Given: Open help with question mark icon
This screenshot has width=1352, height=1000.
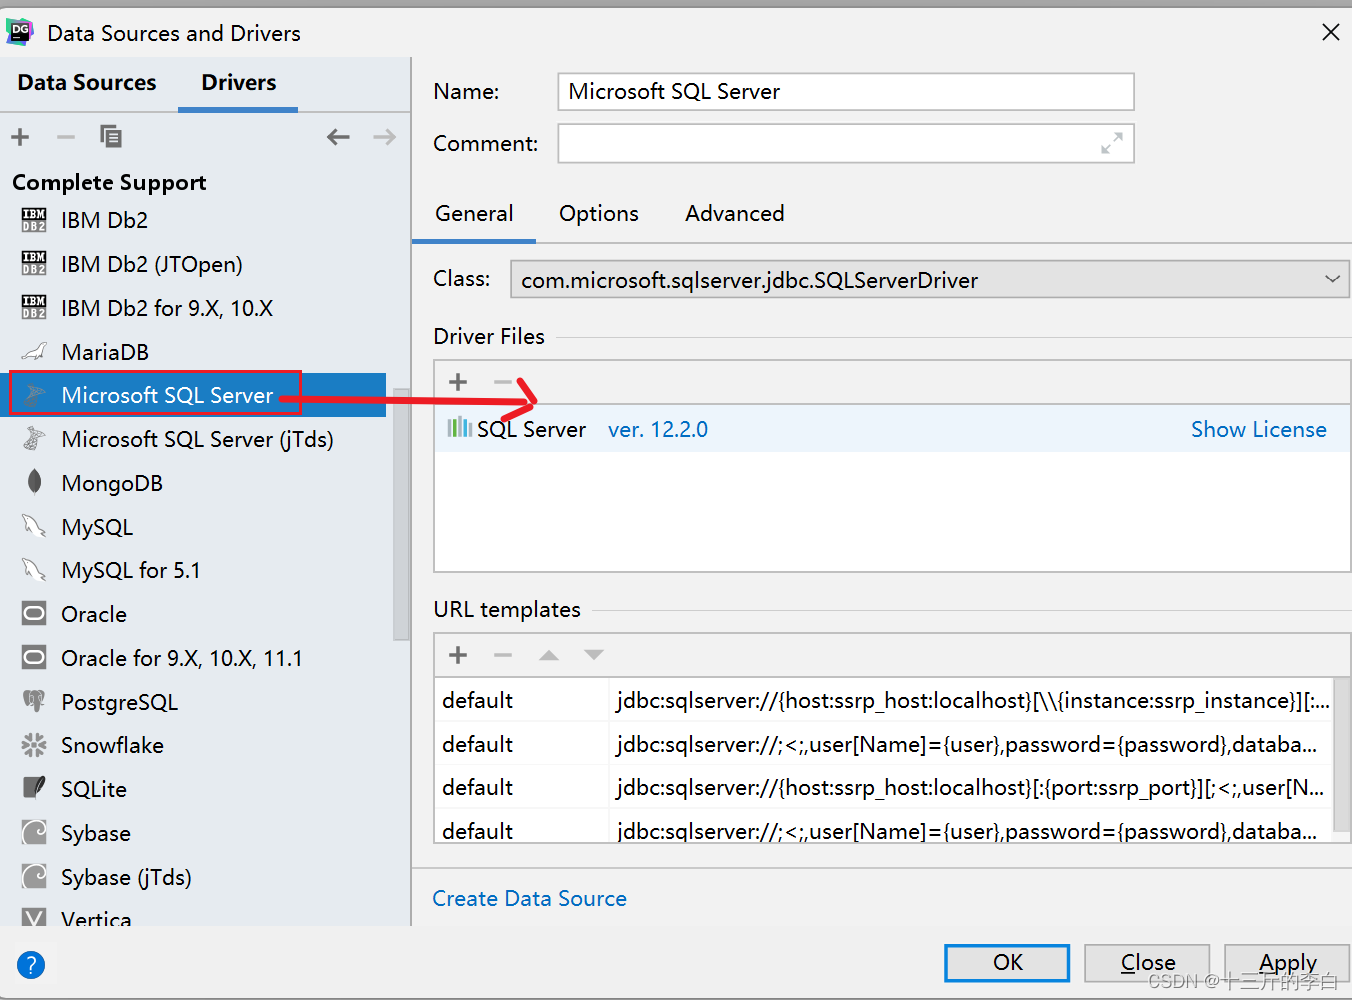Looking at the screenshot, I should (x=31, y=965).
